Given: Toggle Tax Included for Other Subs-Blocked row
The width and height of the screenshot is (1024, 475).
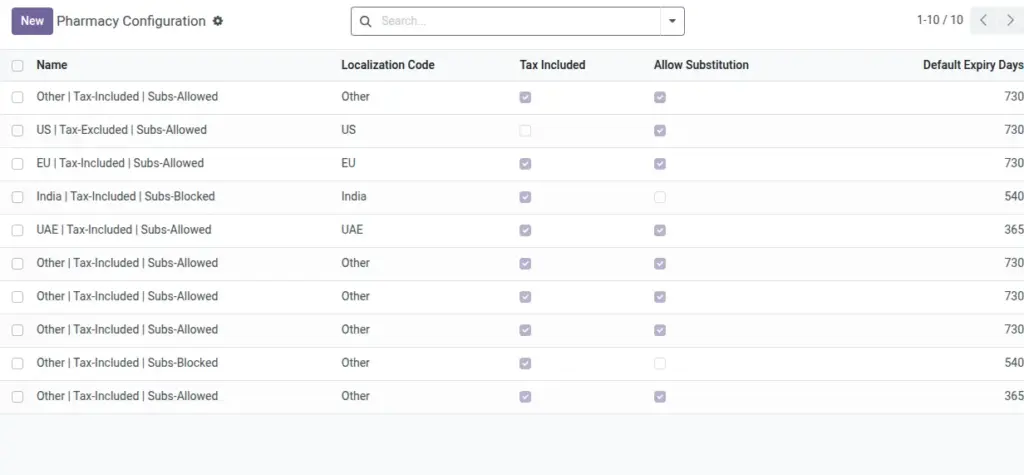Looking at the screenshot, I should (x=526, y=363).
